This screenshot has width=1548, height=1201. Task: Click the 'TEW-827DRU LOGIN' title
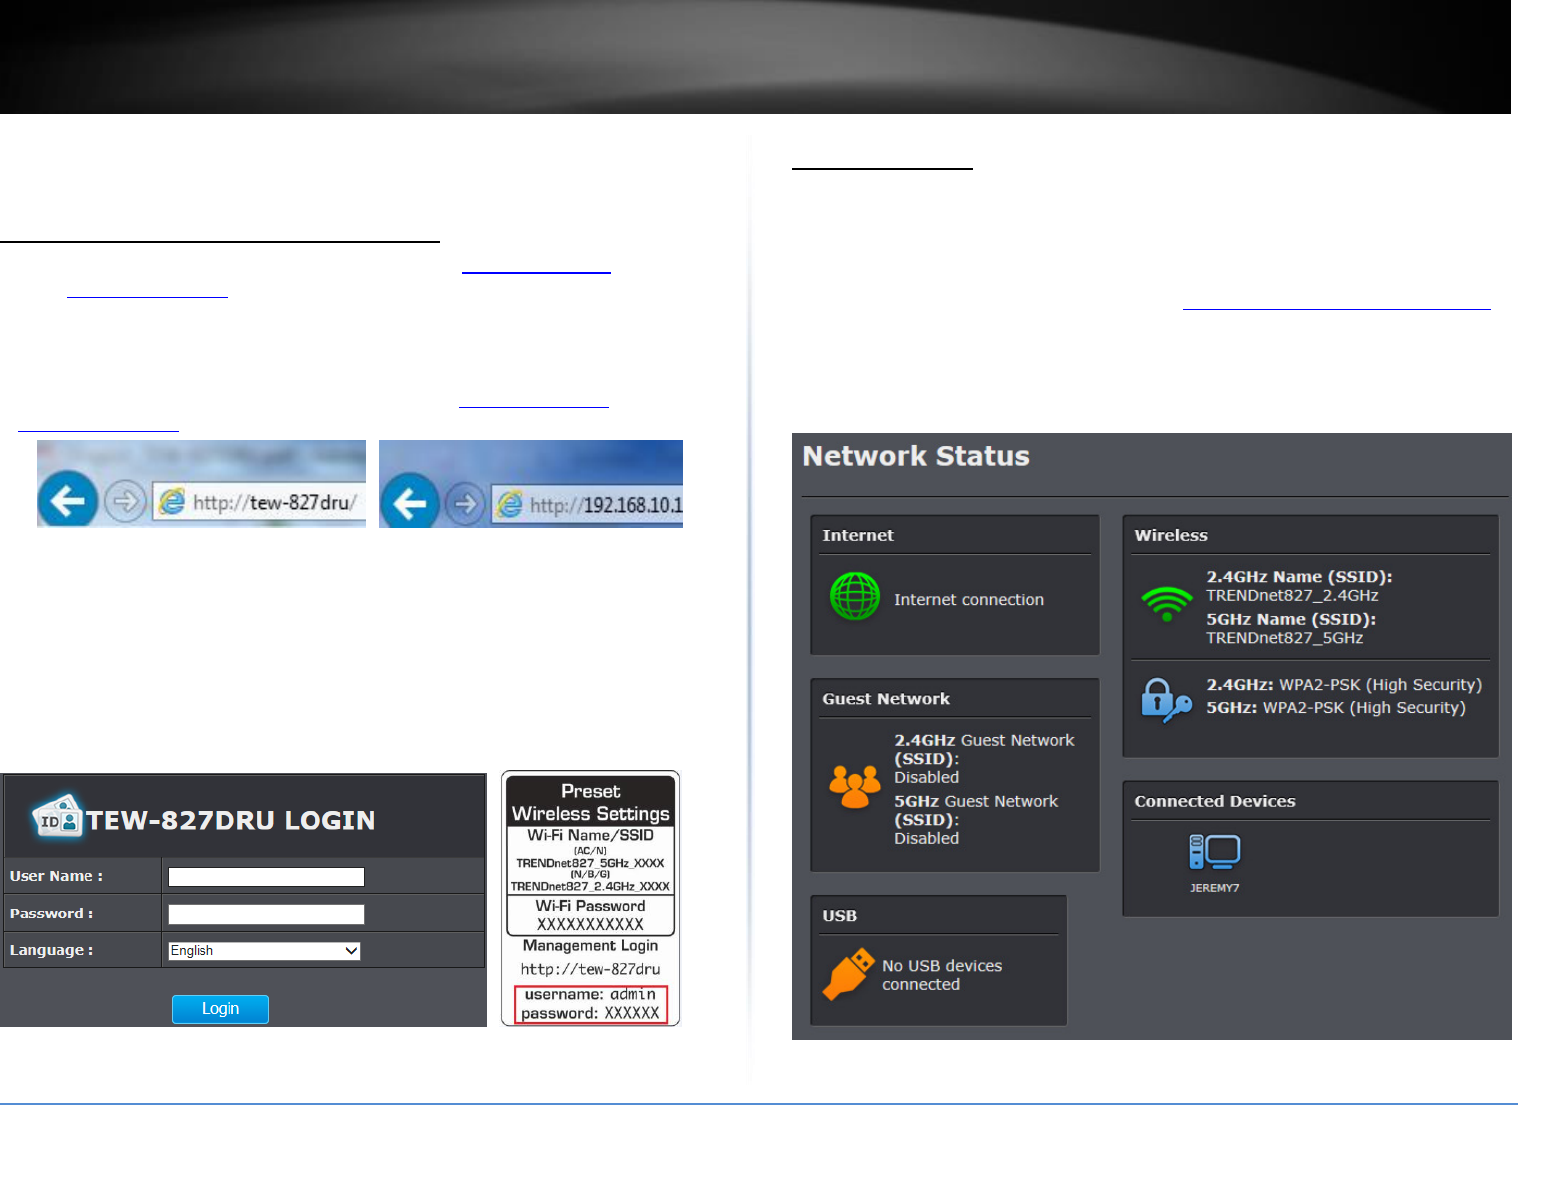coord(231,820)
